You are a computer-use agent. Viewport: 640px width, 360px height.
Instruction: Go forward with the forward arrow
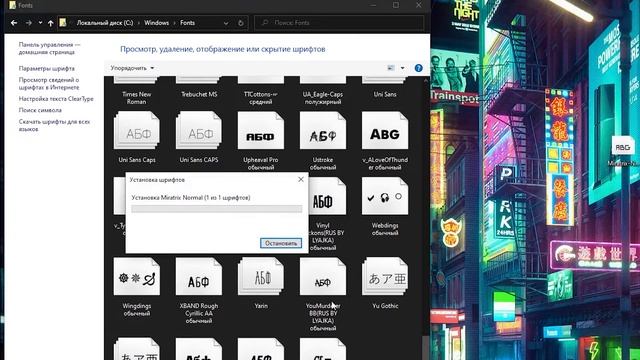(x=29, y=23)
